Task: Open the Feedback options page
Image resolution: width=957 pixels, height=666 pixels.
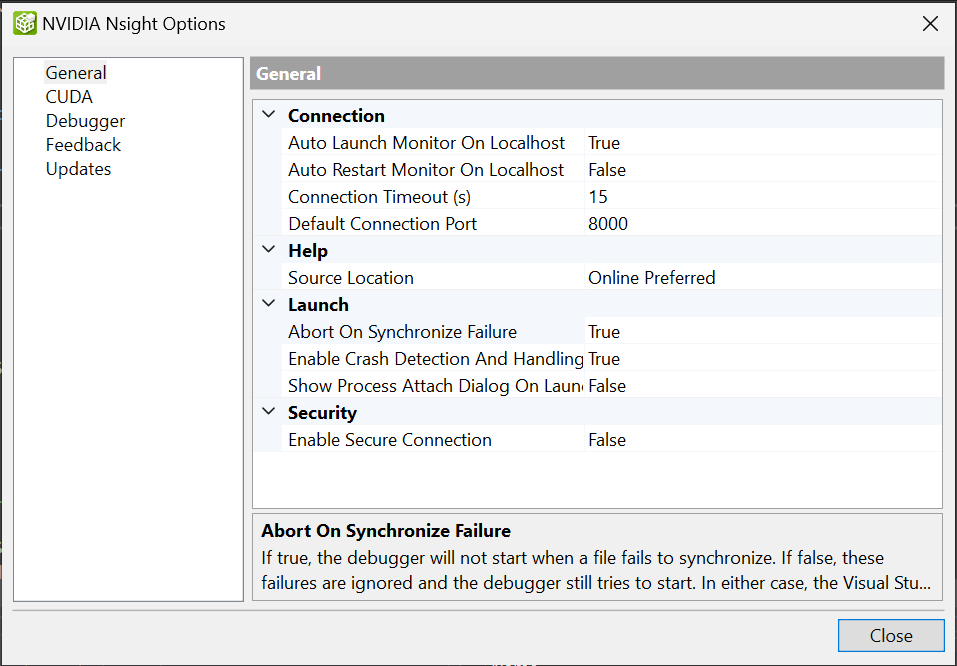Action: tap(83, 145)
